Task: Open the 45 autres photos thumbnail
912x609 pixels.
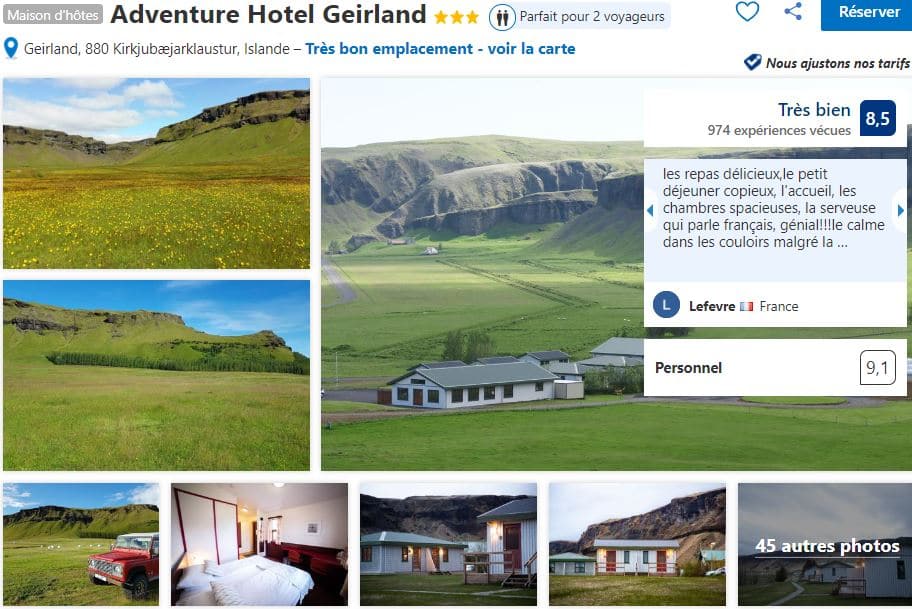Action: pos(825,545)
